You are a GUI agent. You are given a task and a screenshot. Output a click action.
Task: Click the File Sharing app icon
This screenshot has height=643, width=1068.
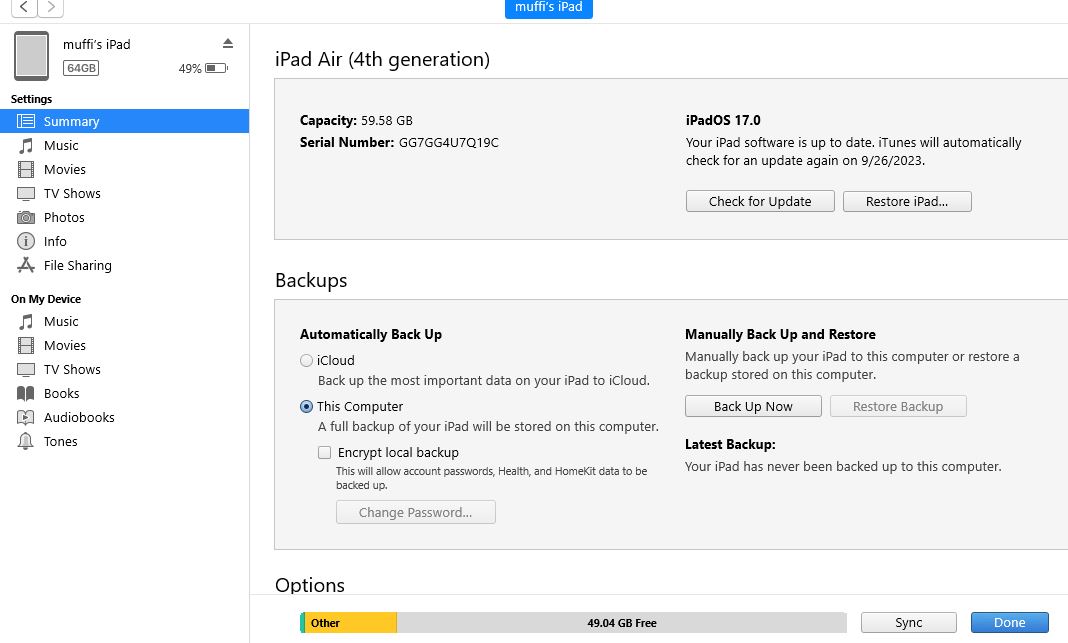pos(26,266)
